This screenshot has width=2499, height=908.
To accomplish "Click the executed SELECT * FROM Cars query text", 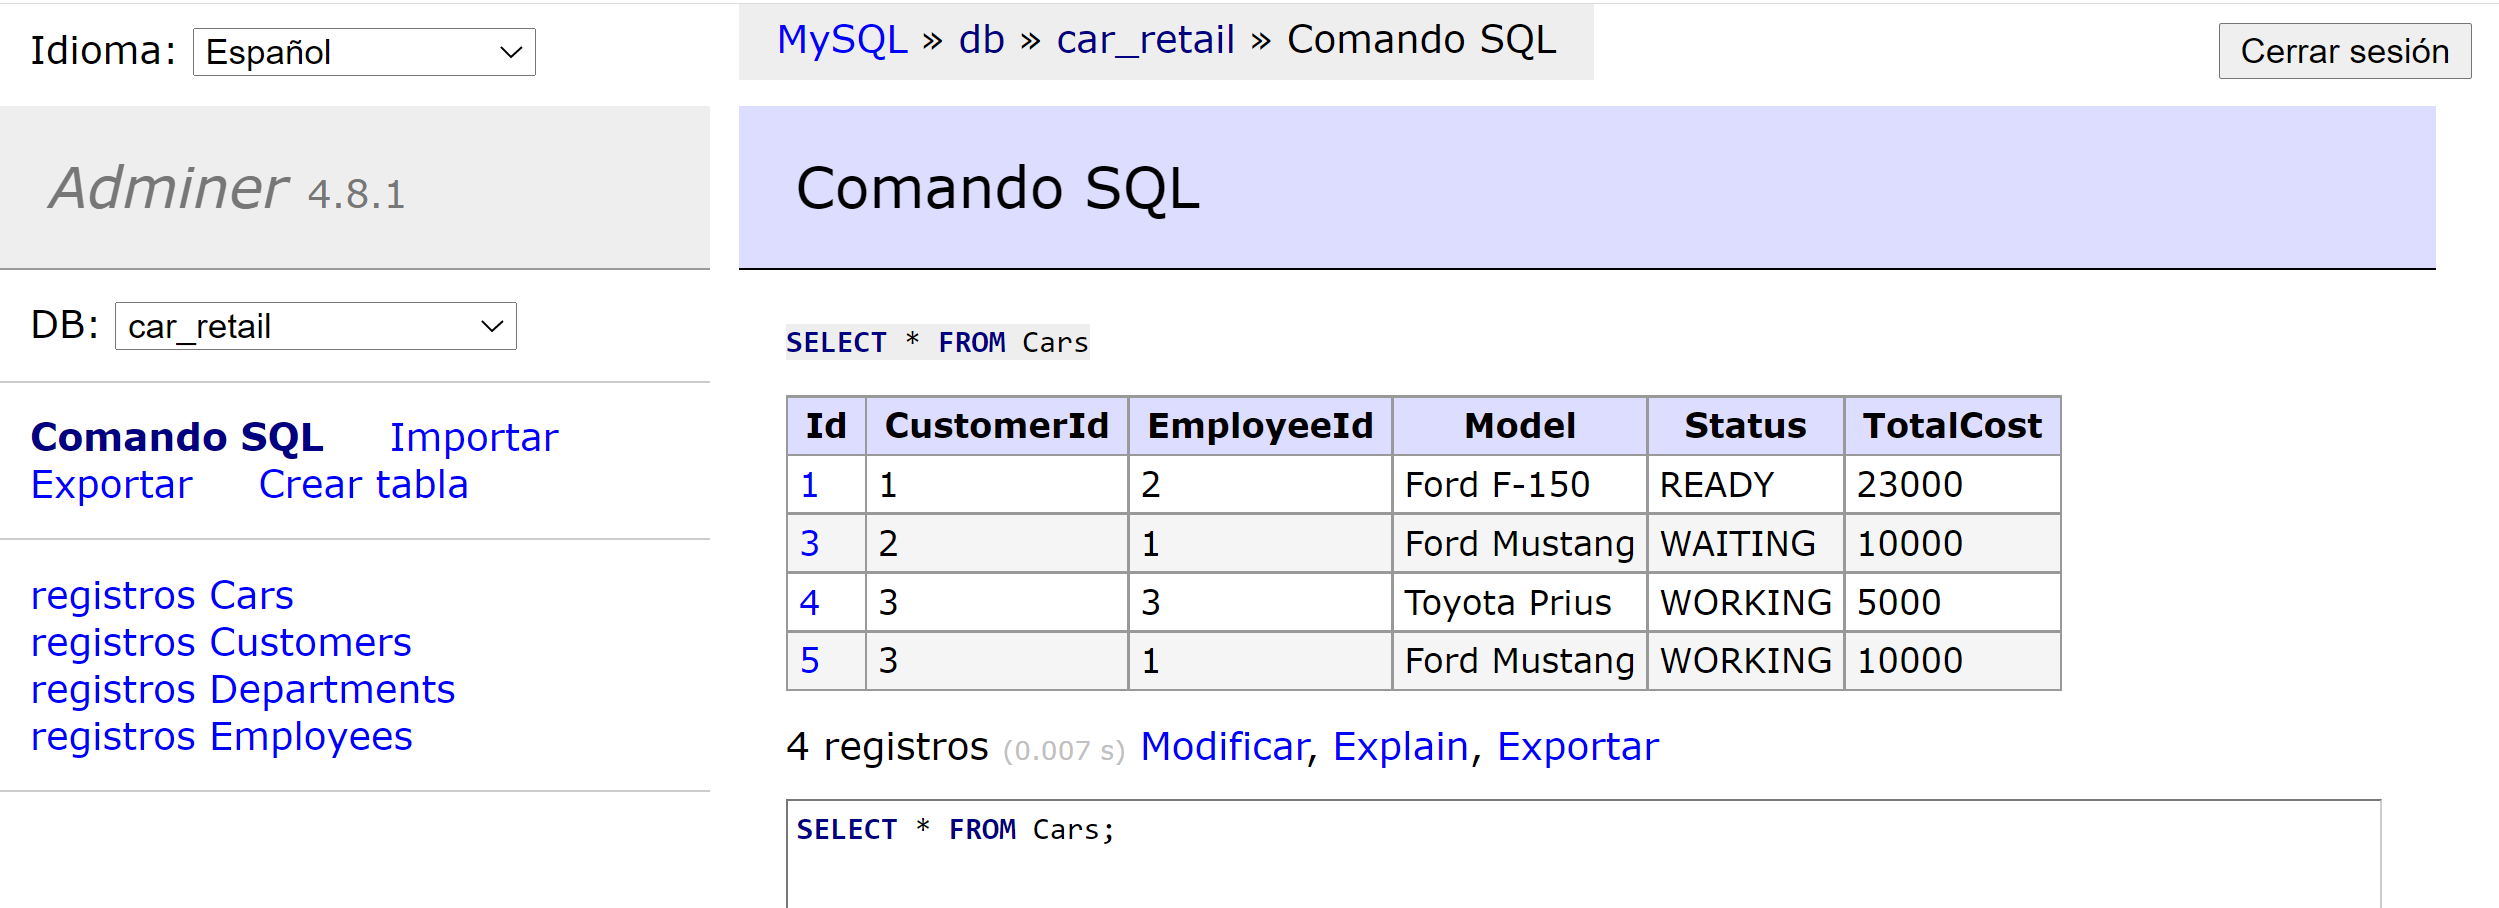I will tap(937, 342).
